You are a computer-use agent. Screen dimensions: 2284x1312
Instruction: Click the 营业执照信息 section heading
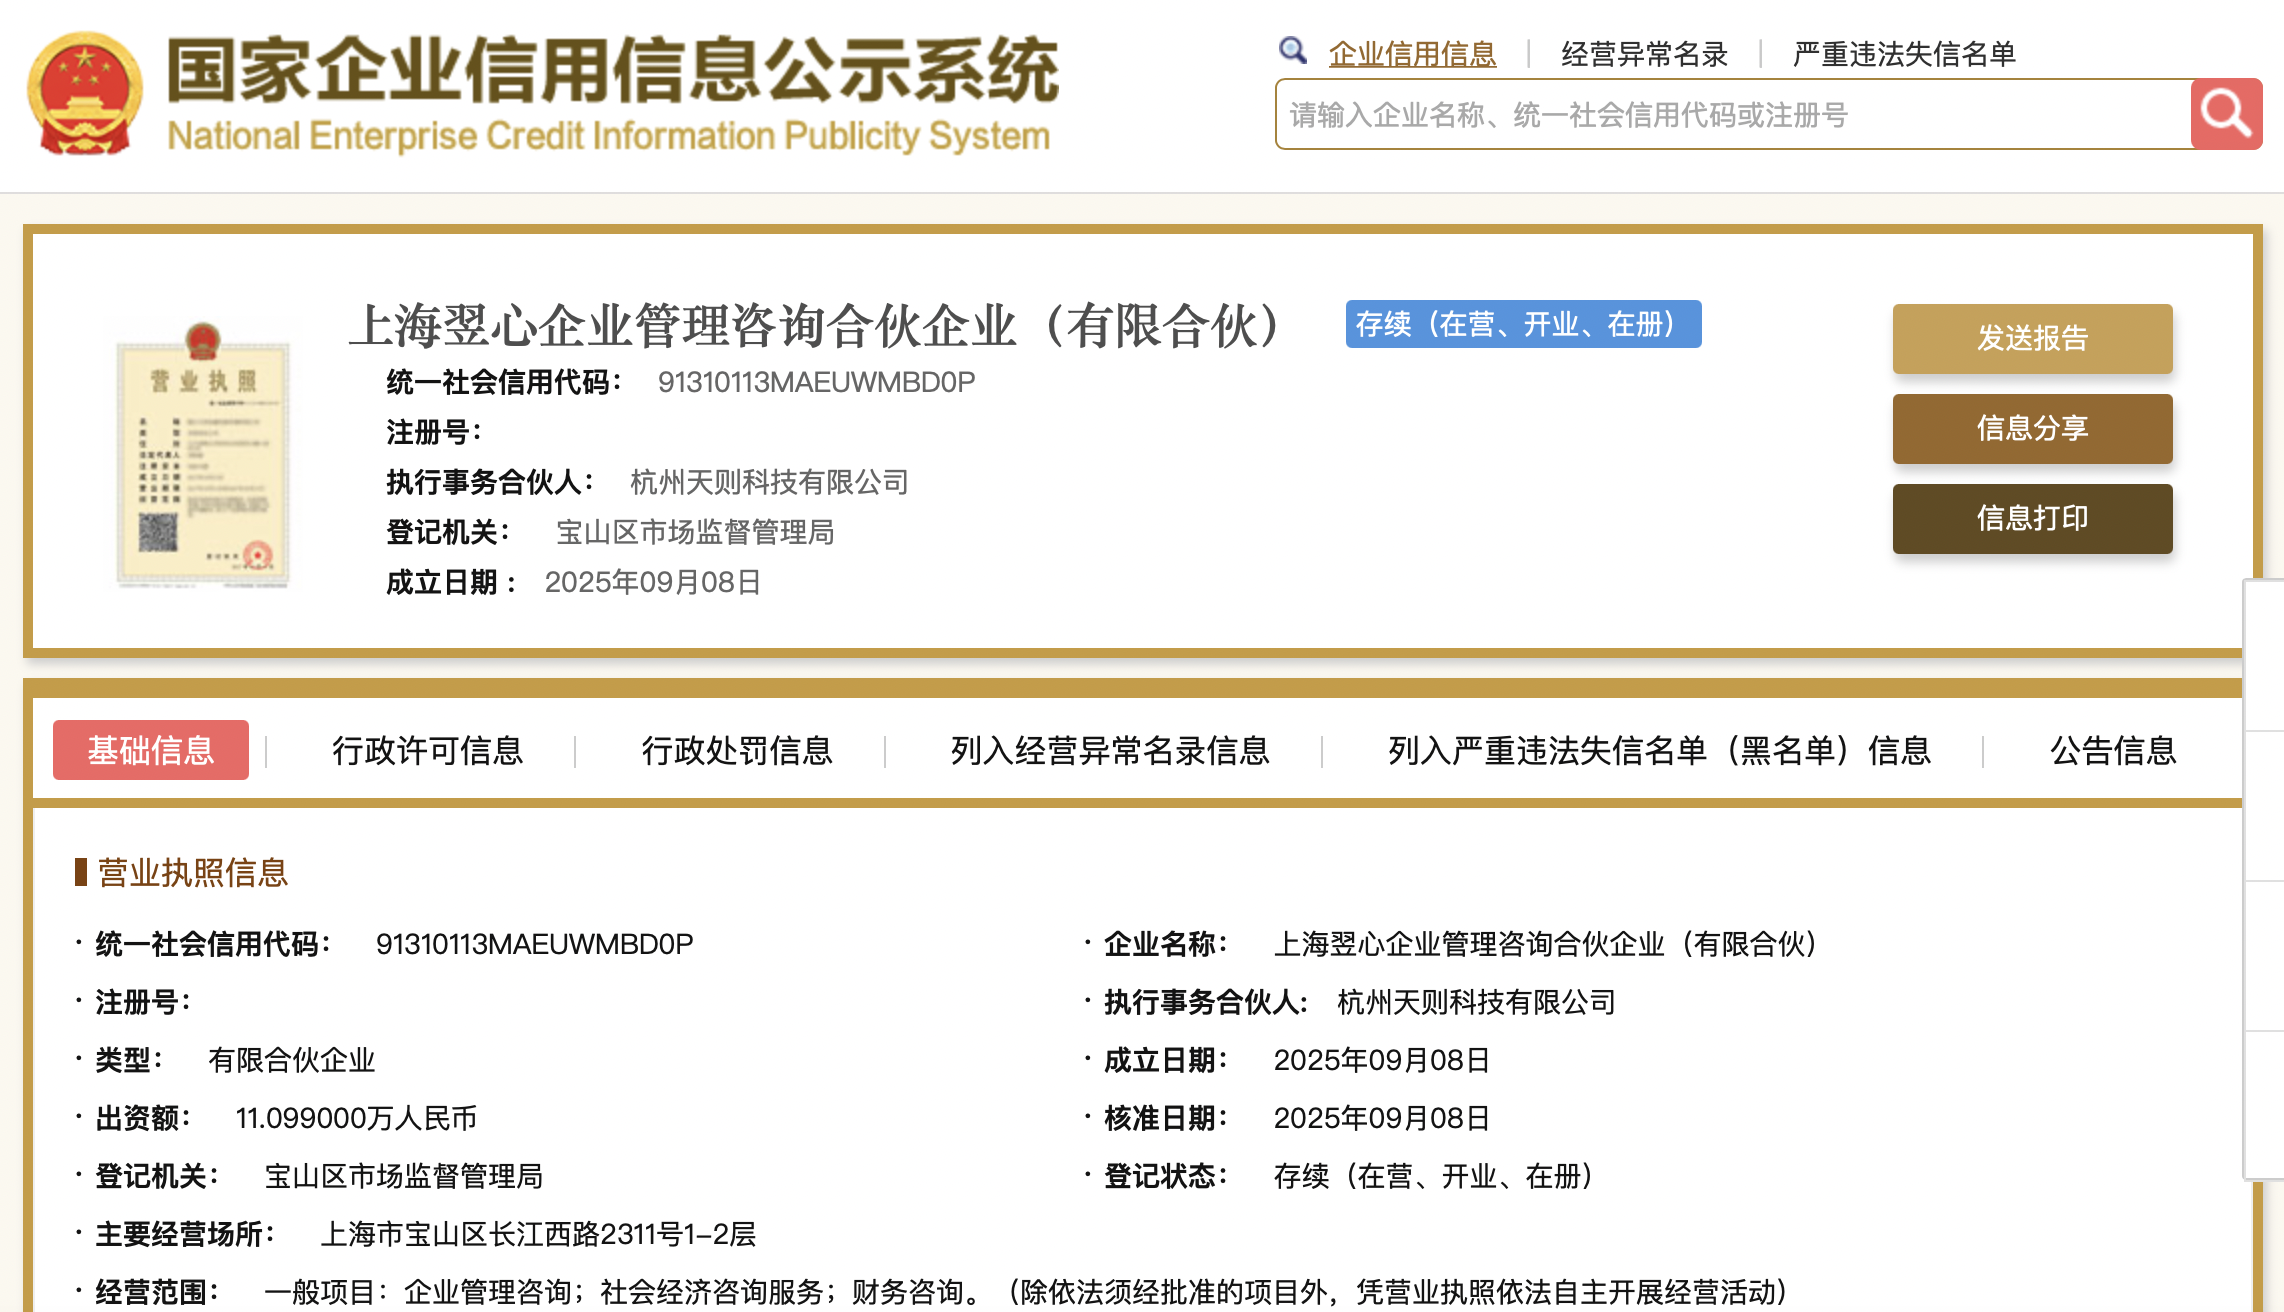pyautogui.click(x=192, y=872)
